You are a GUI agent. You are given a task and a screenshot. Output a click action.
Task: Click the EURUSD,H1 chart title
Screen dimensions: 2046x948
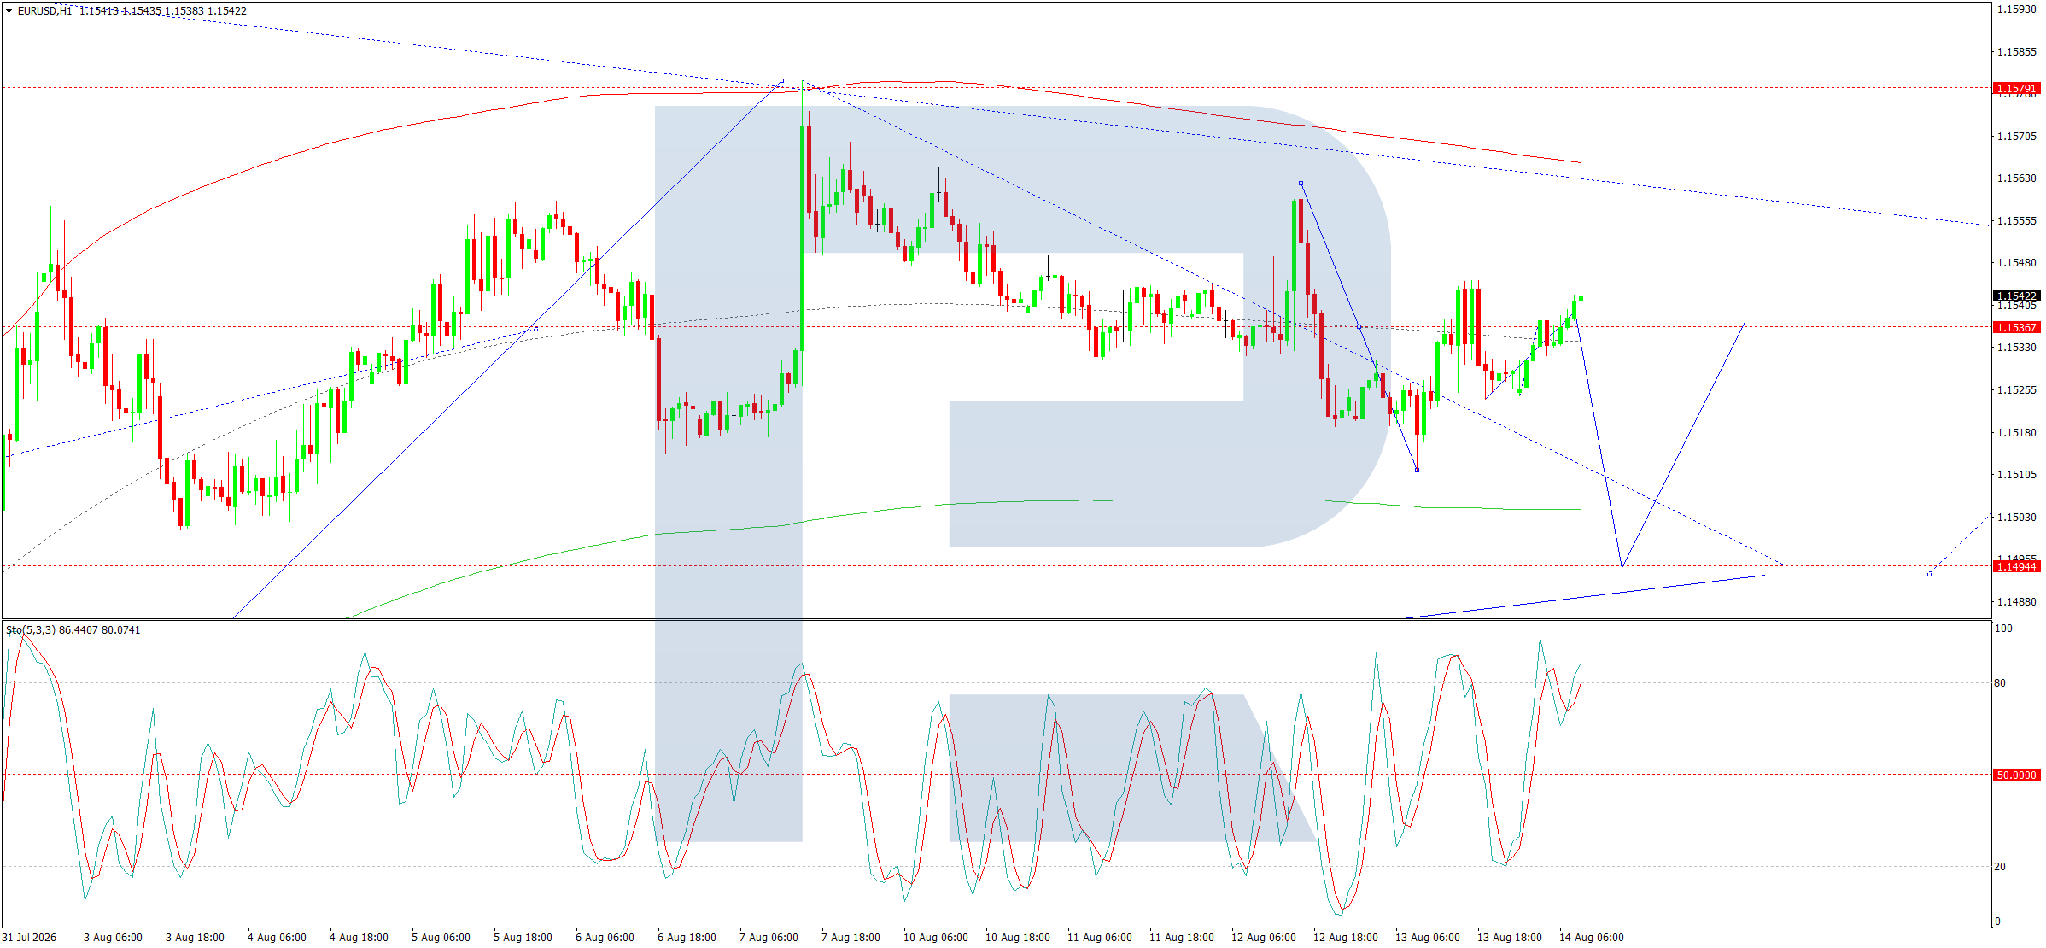pyautogui.click(x=45, y=11)
